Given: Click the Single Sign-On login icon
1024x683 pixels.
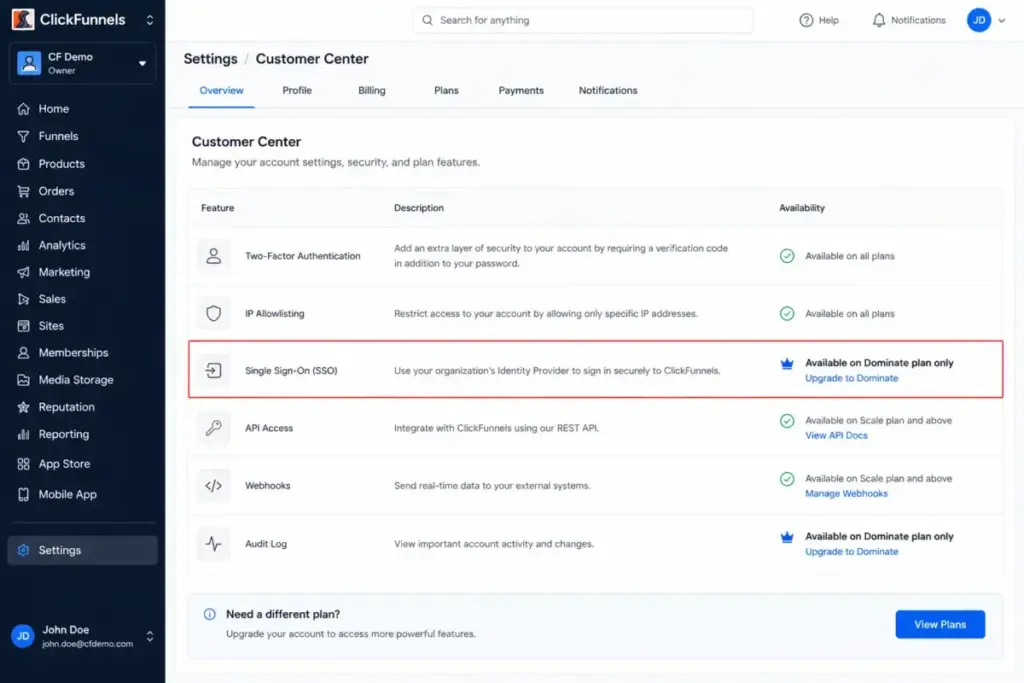Looking at the screenshot, I should (214, 370).
